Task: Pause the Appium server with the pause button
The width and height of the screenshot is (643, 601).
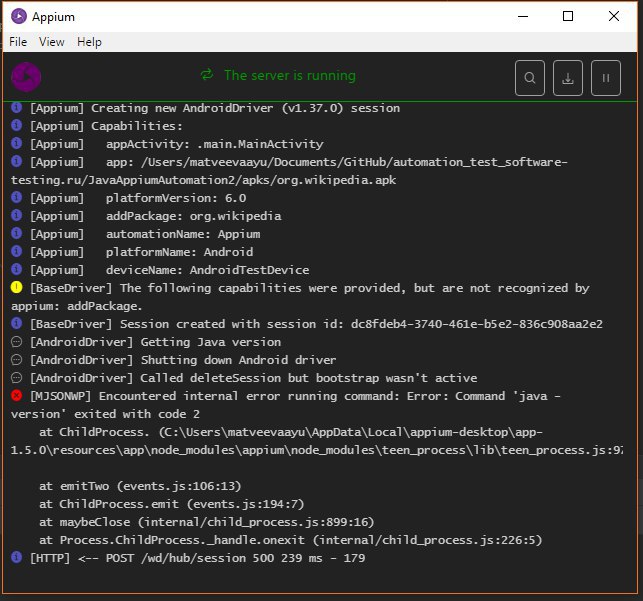Action: click(x=606, y=78)
